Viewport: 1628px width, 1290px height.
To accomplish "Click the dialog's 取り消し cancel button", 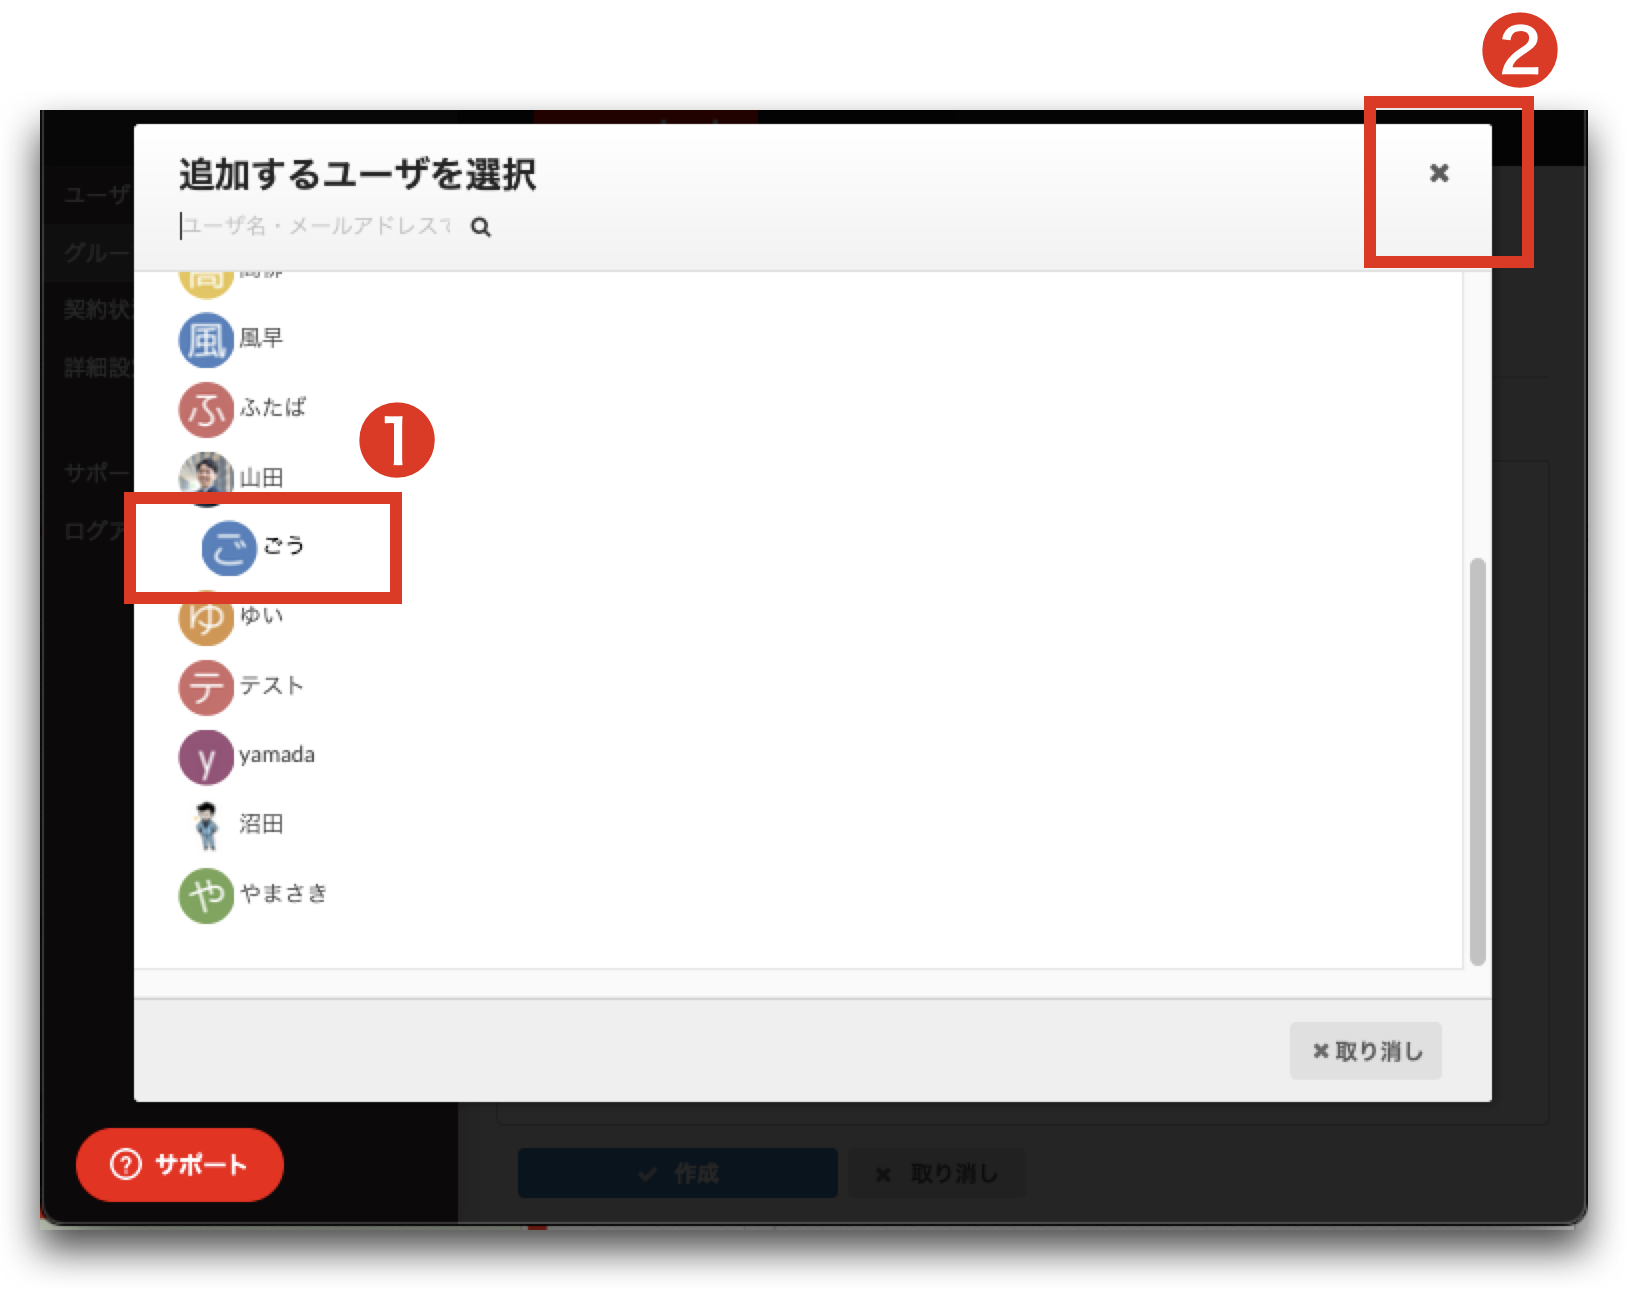I will click(1366, 1051).
